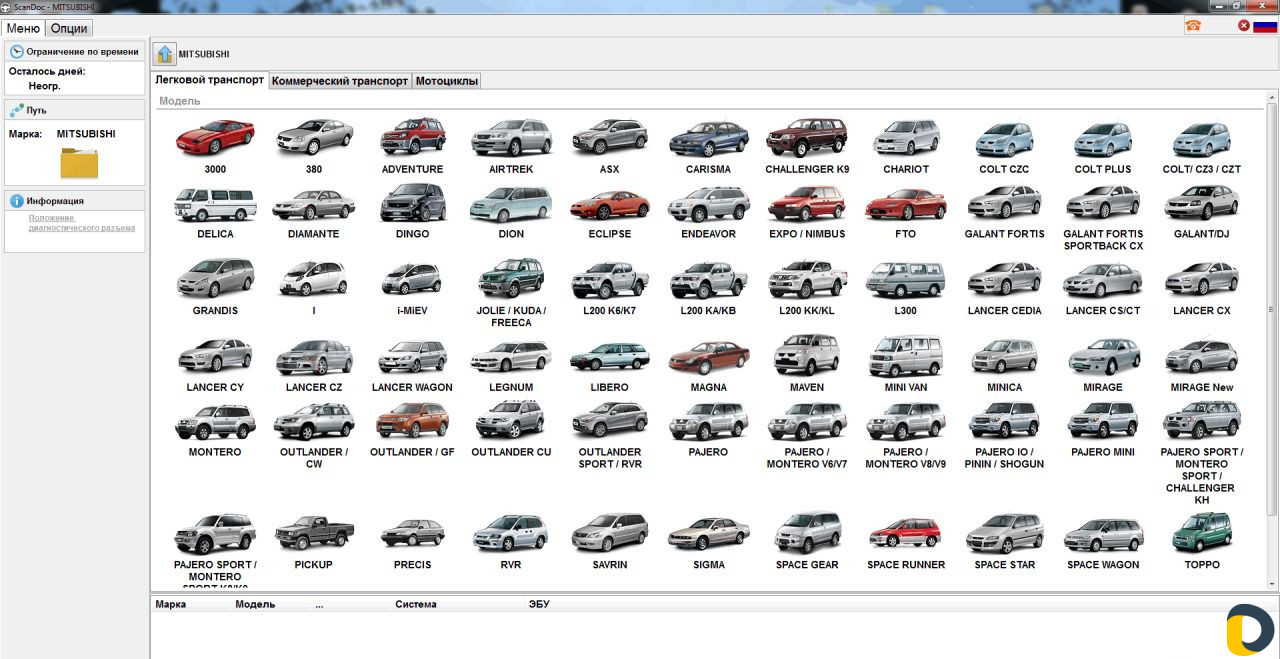1280x659 pixels.
Task: Select the DELICA van
Action: tap(215, 203)
